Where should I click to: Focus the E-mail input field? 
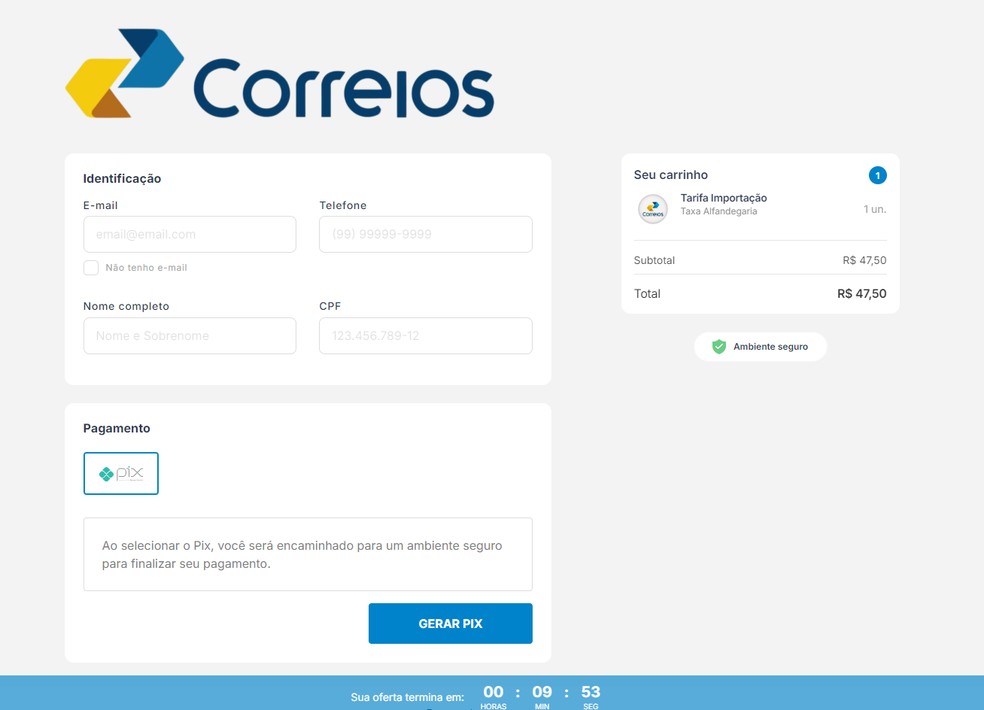[x=190, y=234]
